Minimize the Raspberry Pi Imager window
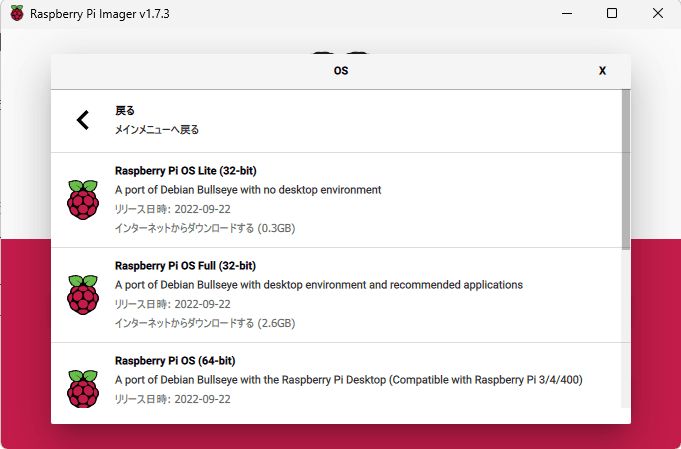681x449 pixels. point(565,14)
